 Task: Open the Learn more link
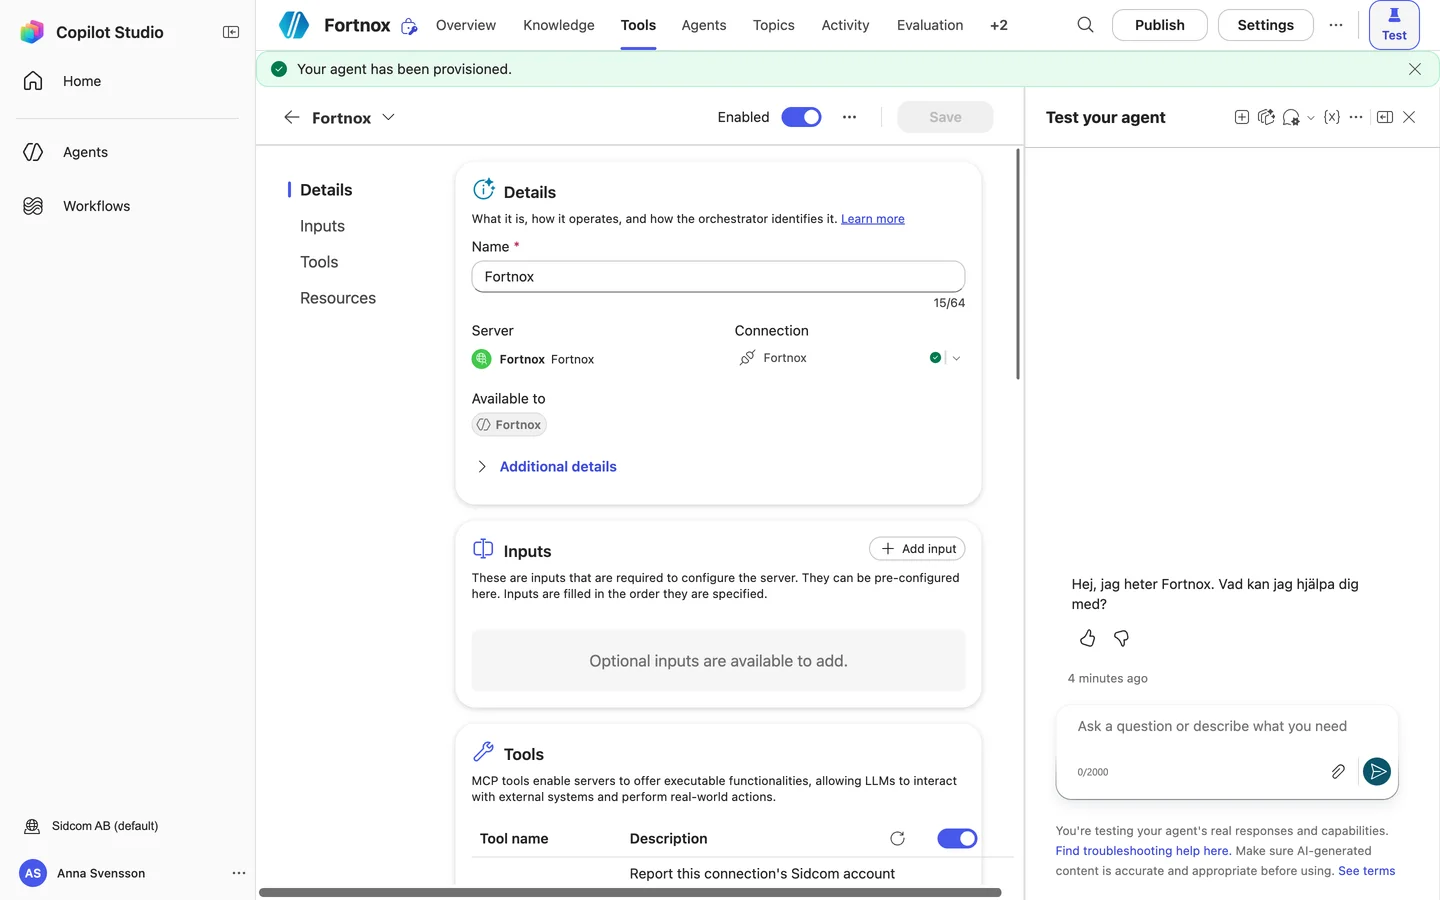[x=873, y=219]
